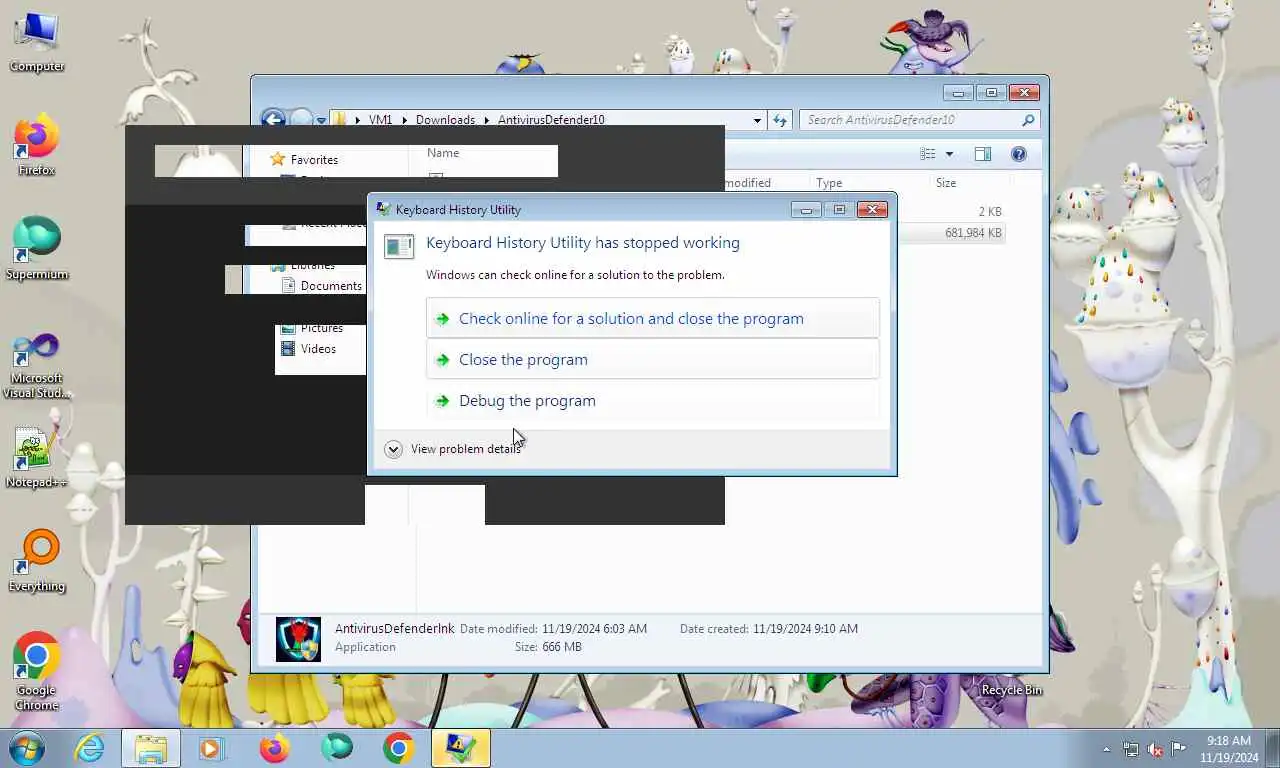Close the Keyboard History Utility dialog
Viewport: 1280px width, 768px height.
pos(872,209)
